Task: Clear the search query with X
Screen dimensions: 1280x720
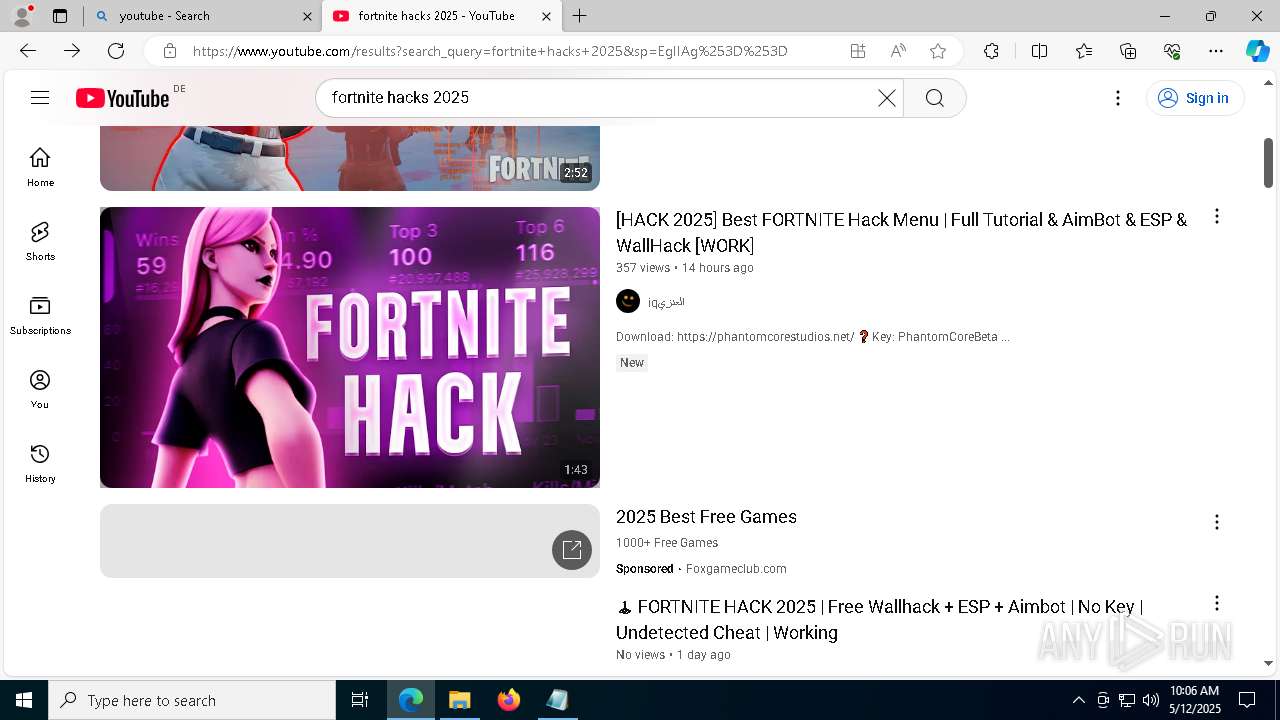Action: 886,98
